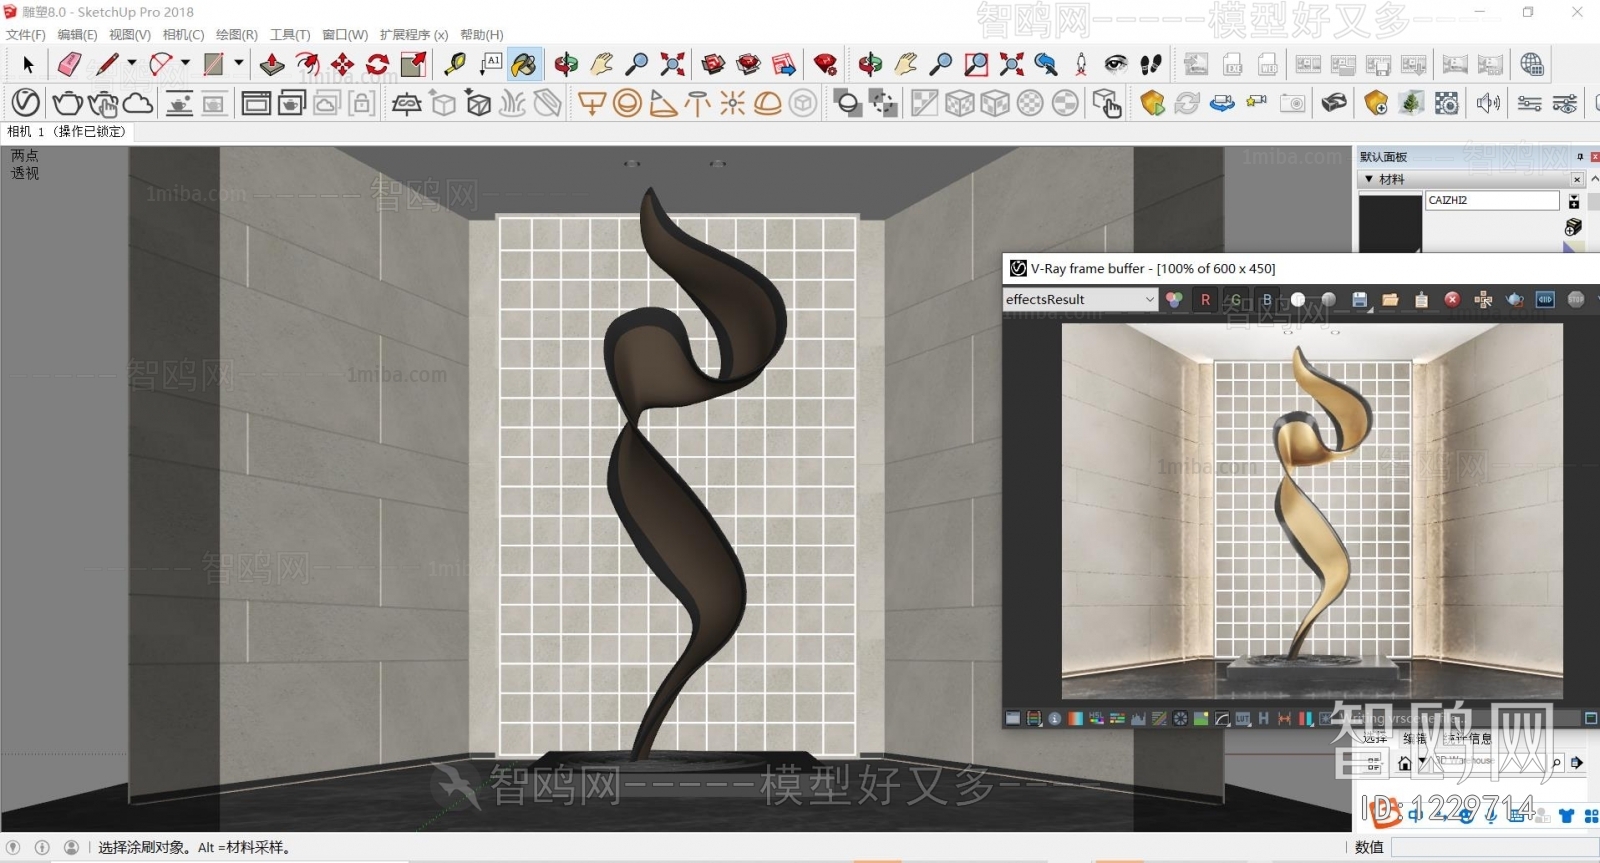
Task: Open the 帮助(H) menu
Action: pos(482,34)
